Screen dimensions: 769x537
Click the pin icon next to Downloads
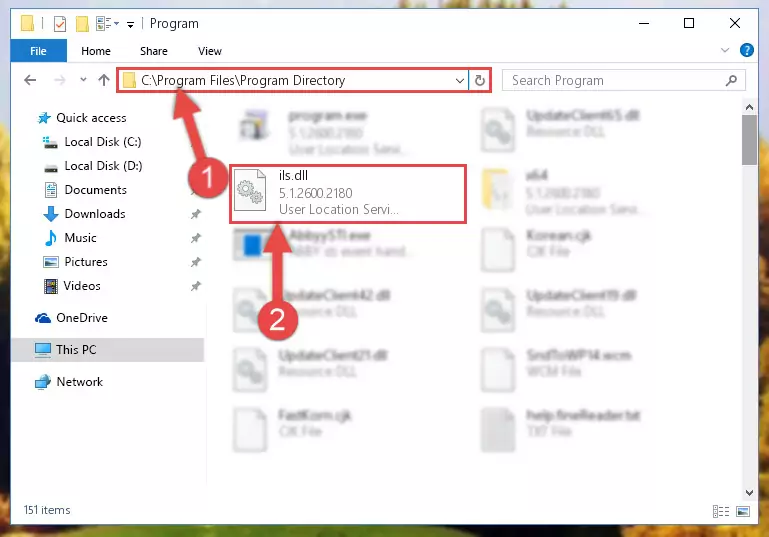click(x=195, y=214)
